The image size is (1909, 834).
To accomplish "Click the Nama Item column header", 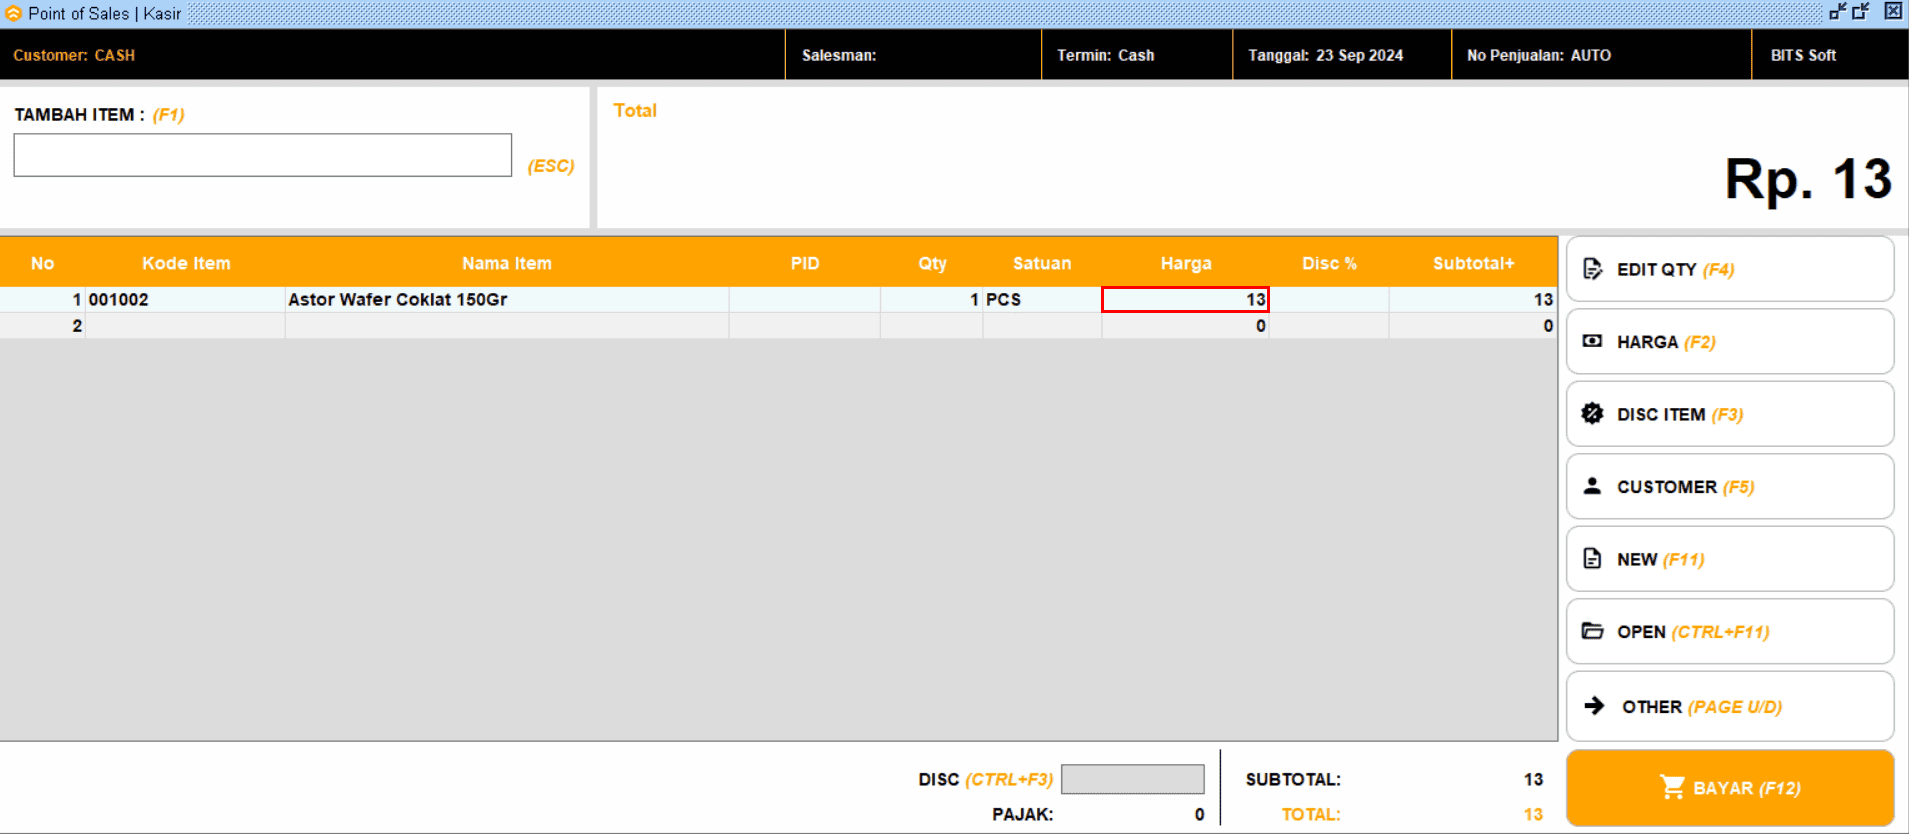I will click(x=506, y=263).
